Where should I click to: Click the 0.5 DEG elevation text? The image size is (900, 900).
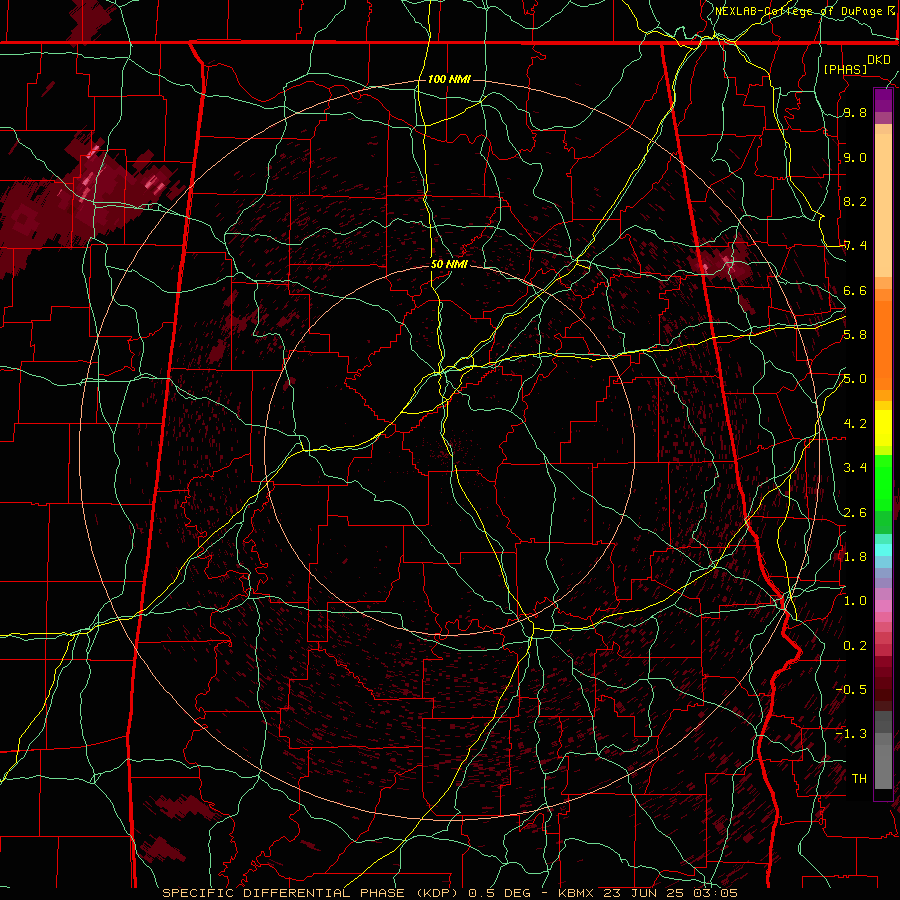(499, 893)
